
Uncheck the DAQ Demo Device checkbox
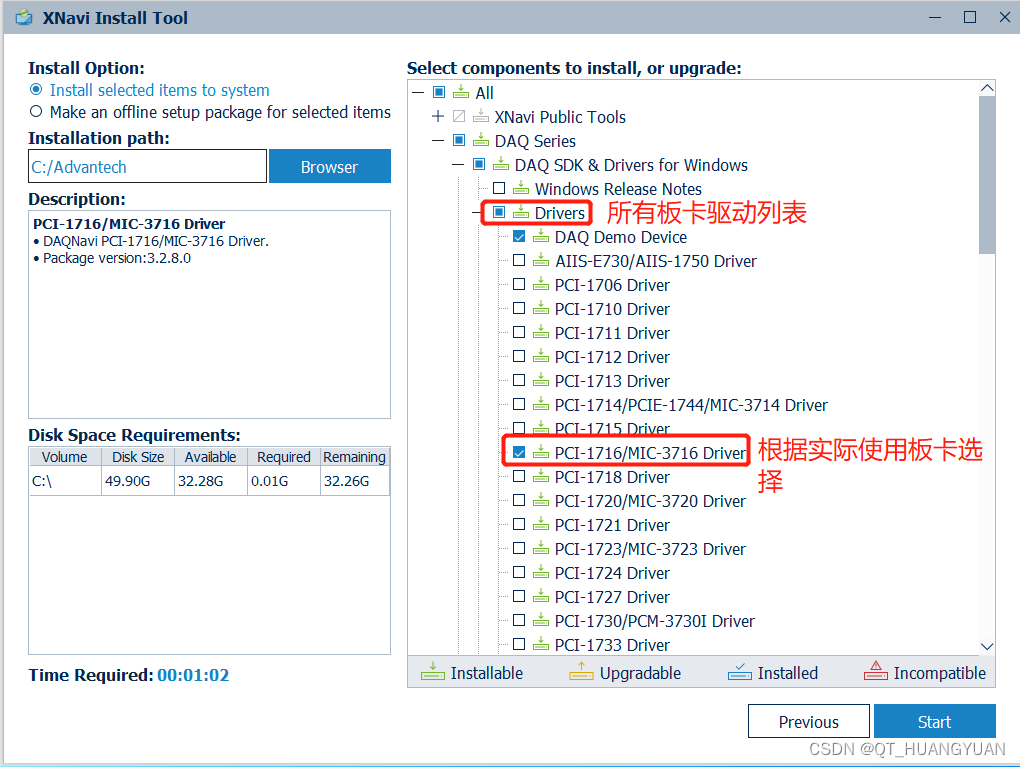pos(519,237)
